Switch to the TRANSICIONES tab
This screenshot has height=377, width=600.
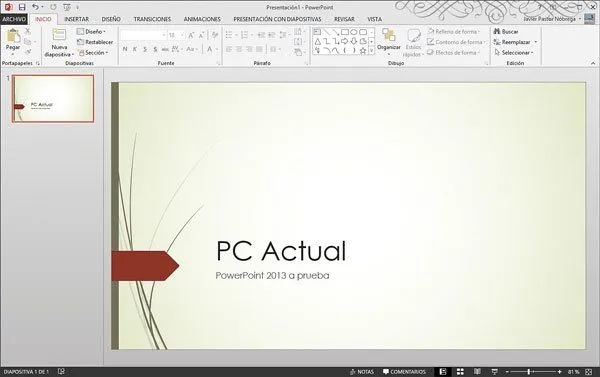(152, 19)
